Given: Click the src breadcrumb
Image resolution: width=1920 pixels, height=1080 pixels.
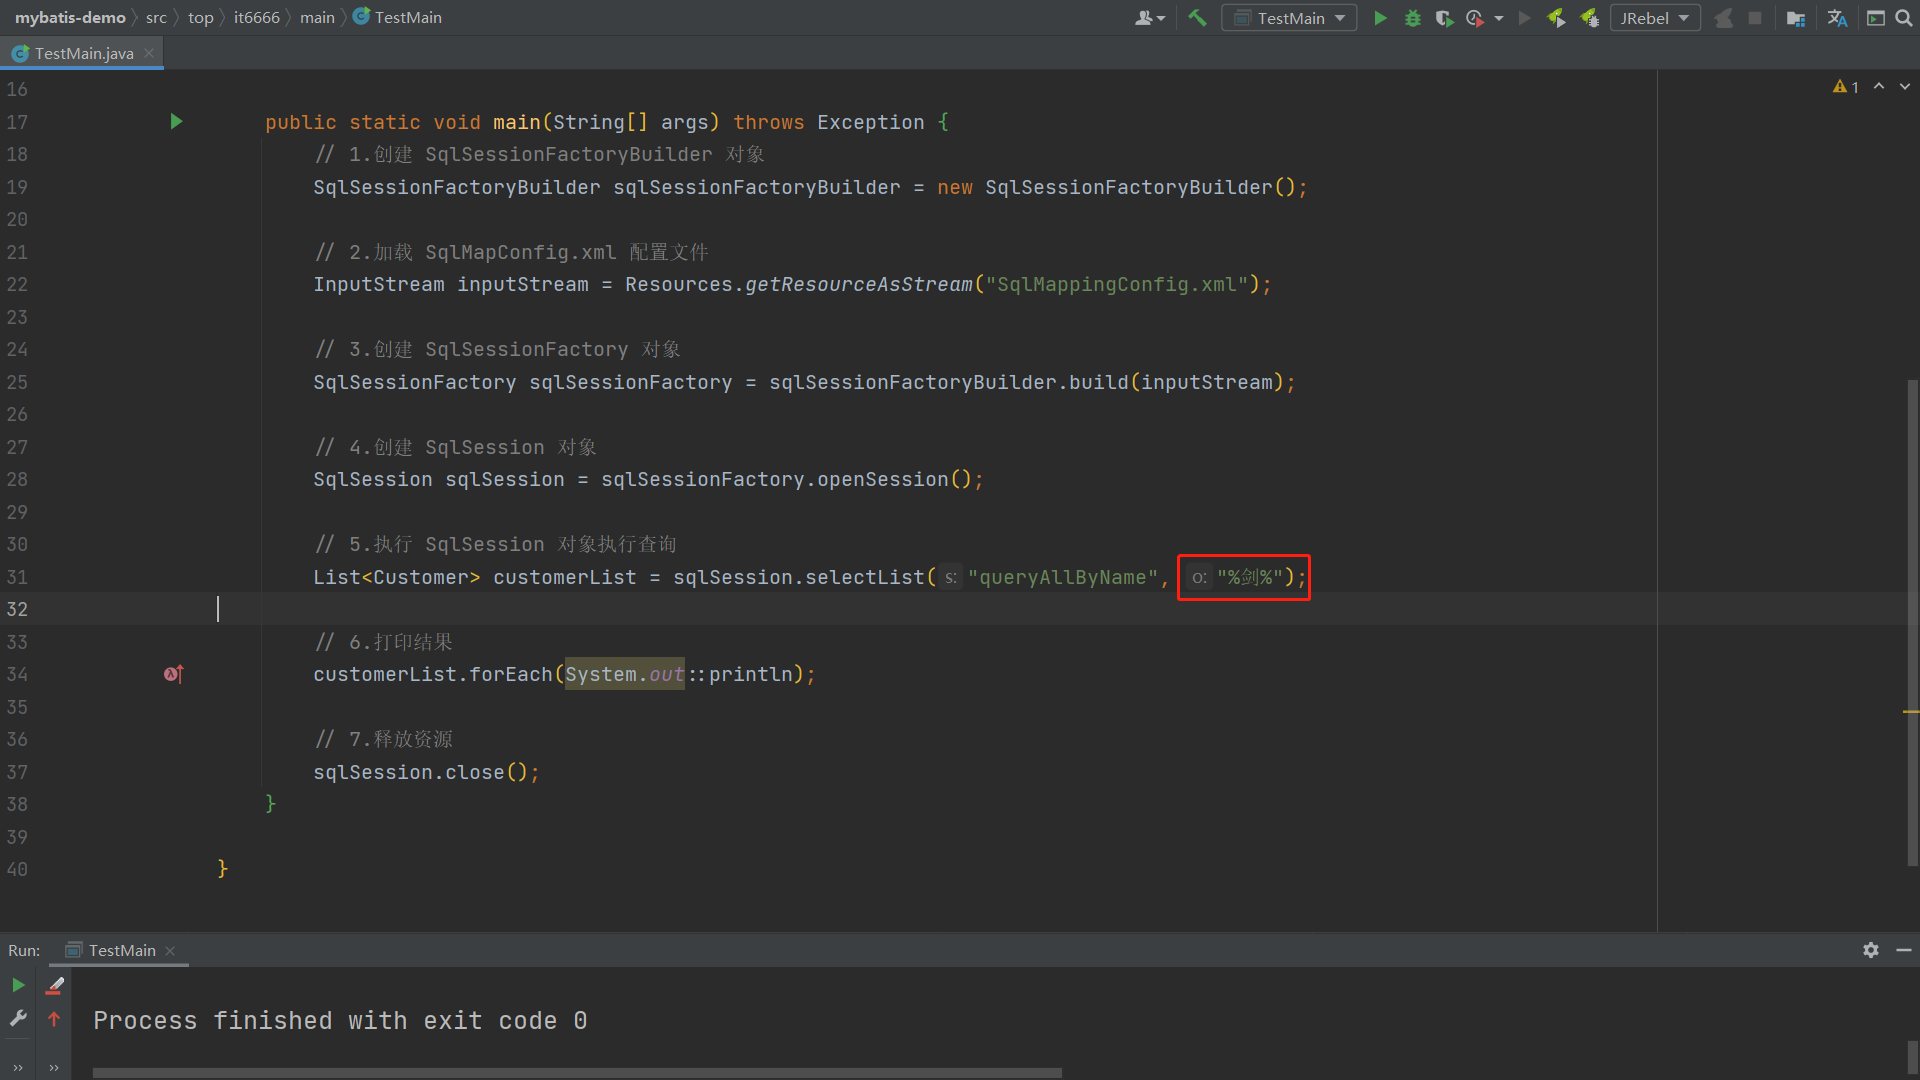Looking at the screenshot, I should [x=156, y=17].
